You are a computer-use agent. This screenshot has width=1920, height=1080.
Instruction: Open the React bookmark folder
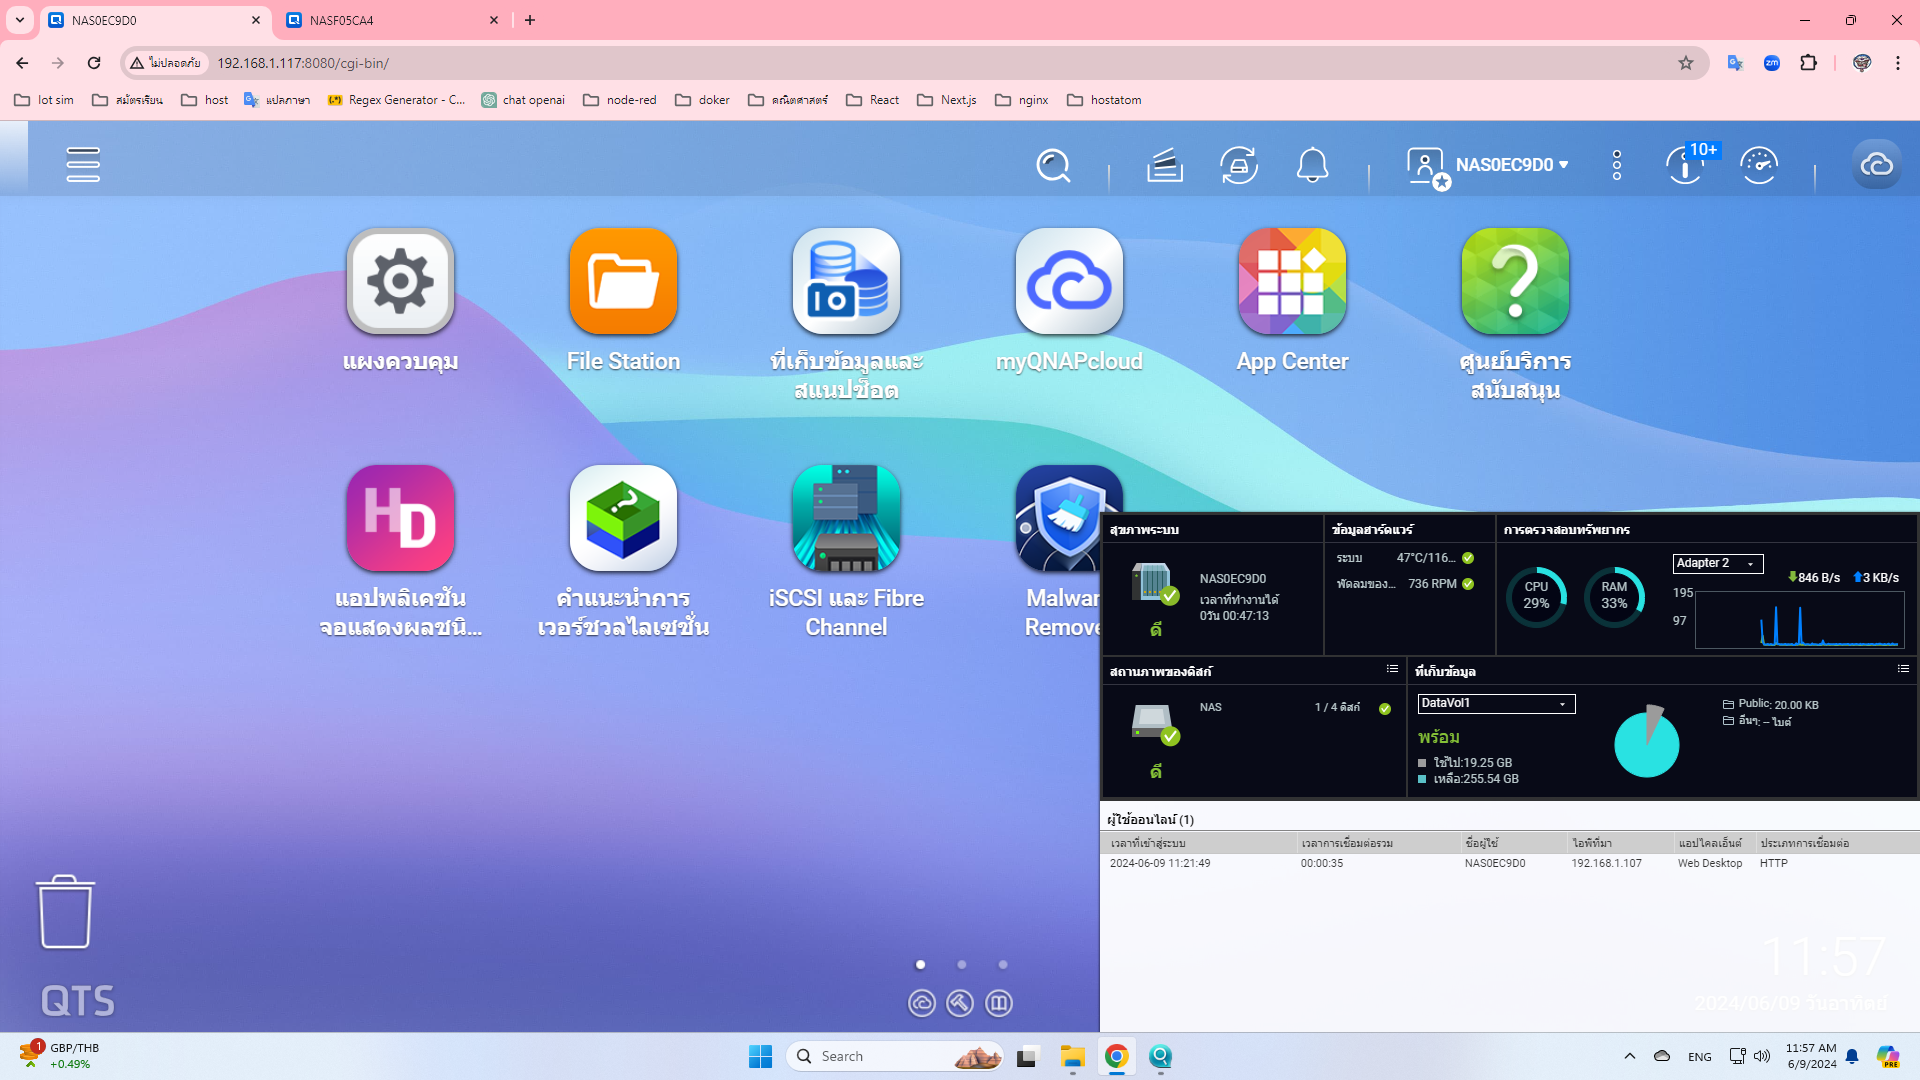(x=872, y=100)
